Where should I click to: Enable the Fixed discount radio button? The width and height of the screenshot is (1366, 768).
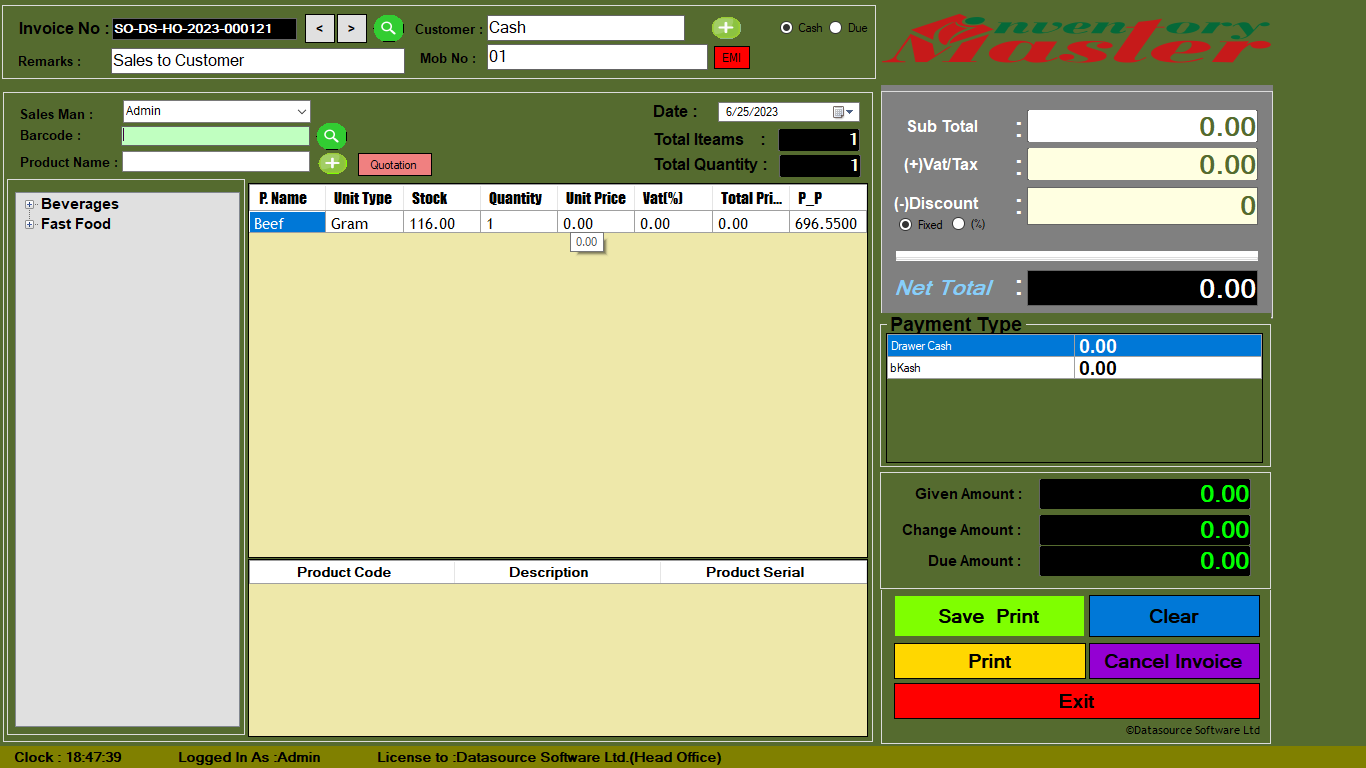(x=906, y=224)
